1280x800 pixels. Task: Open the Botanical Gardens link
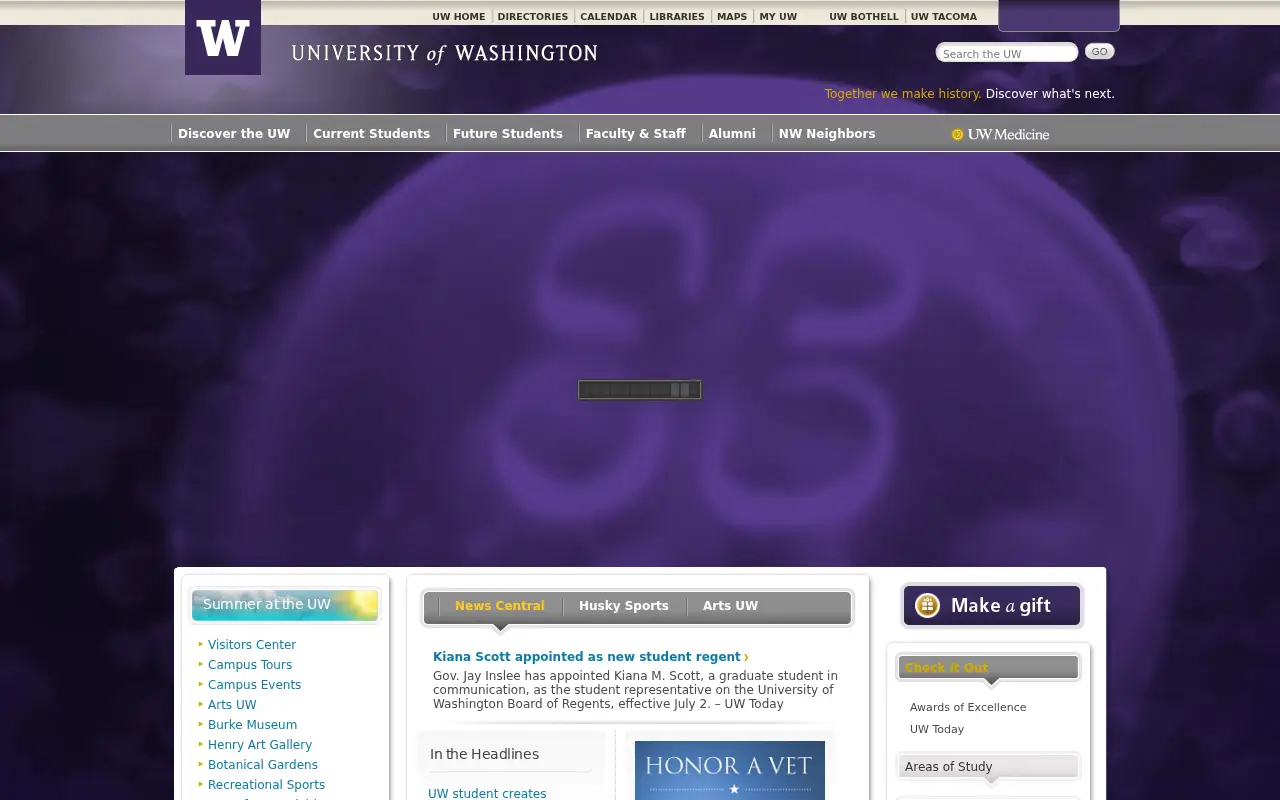click(x=263, y=765)
